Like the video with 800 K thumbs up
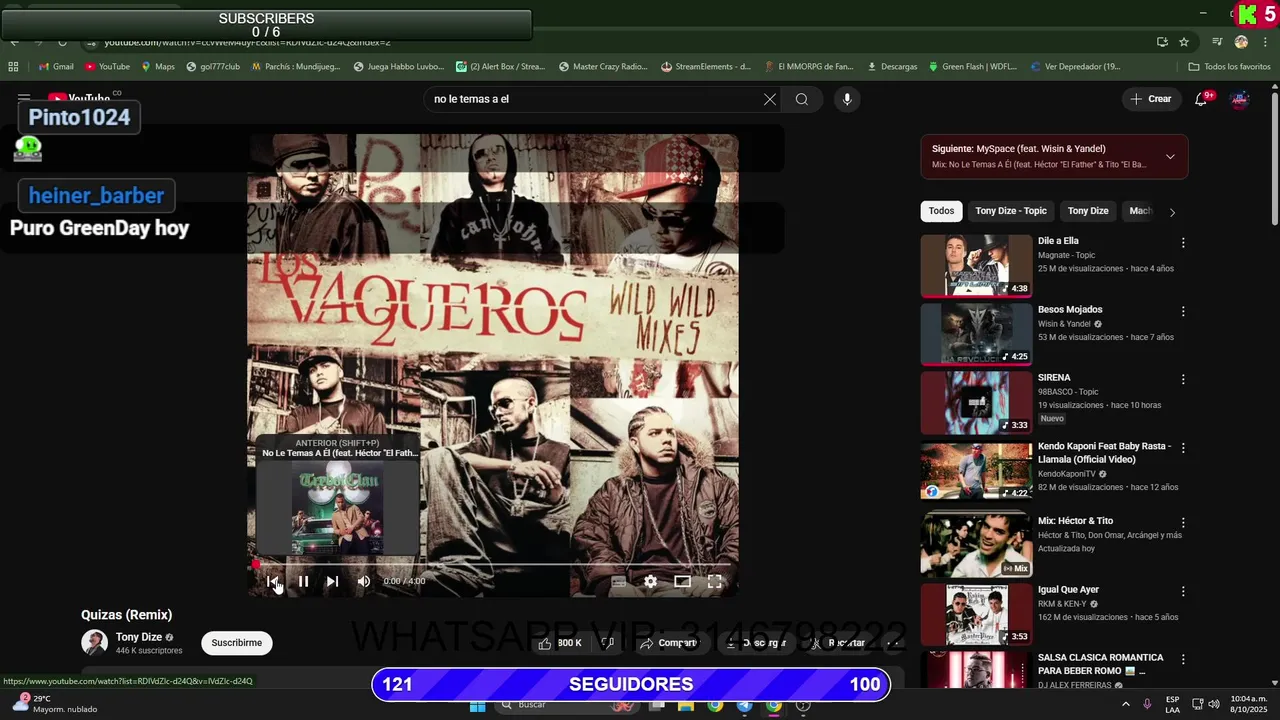1280x720 pixels. (560, 643)
